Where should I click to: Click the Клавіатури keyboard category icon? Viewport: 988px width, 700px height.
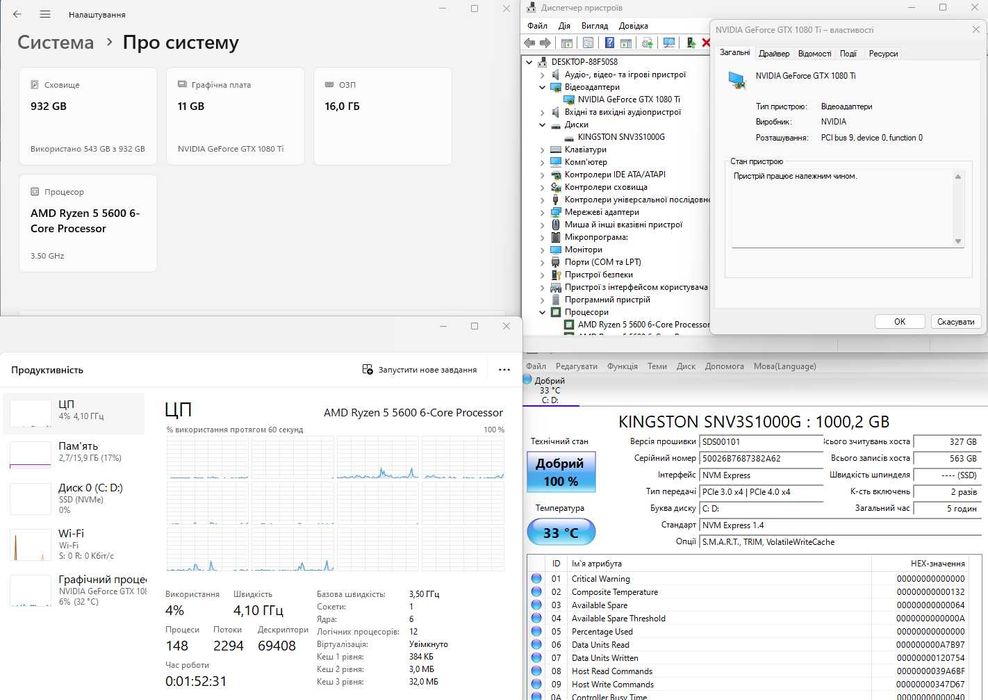(x=555, y=149)
